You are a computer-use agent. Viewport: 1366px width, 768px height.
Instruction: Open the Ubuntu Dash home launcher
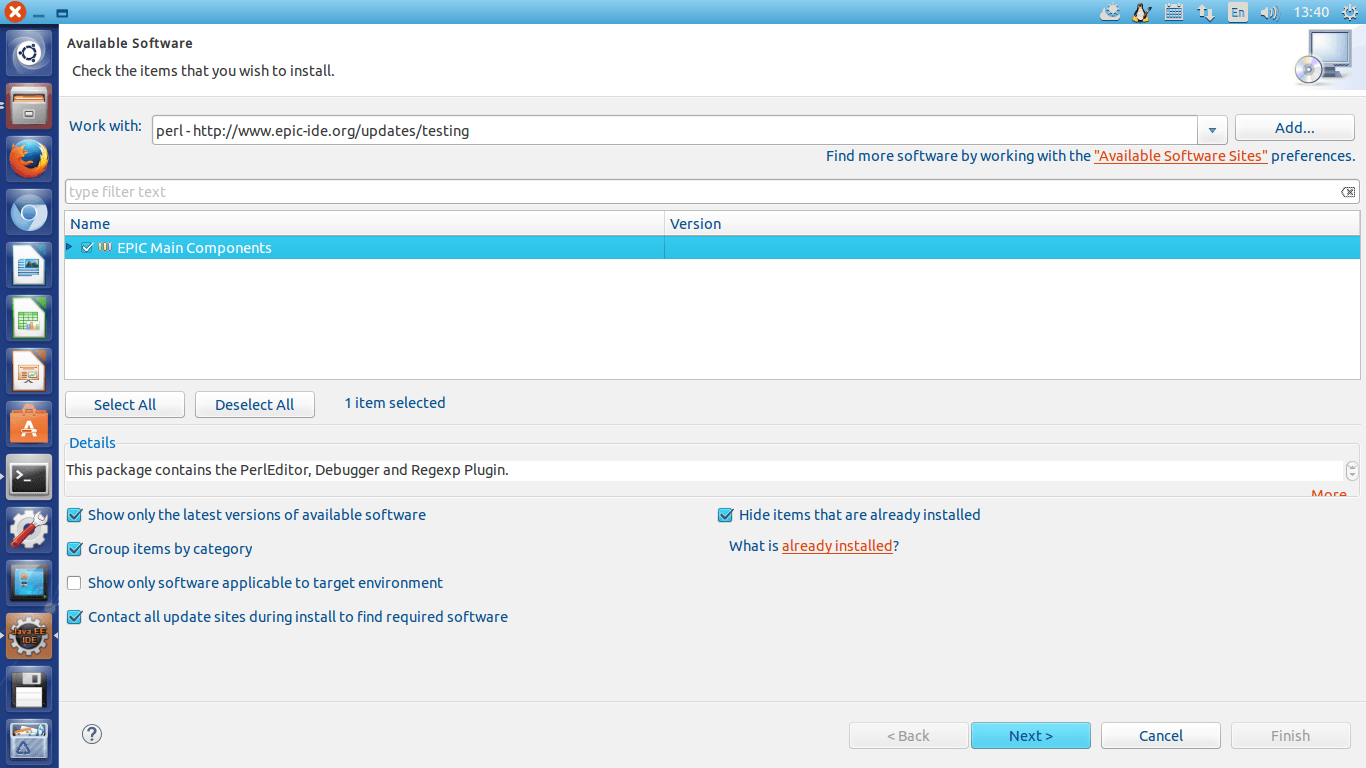[x=29, y=52]
